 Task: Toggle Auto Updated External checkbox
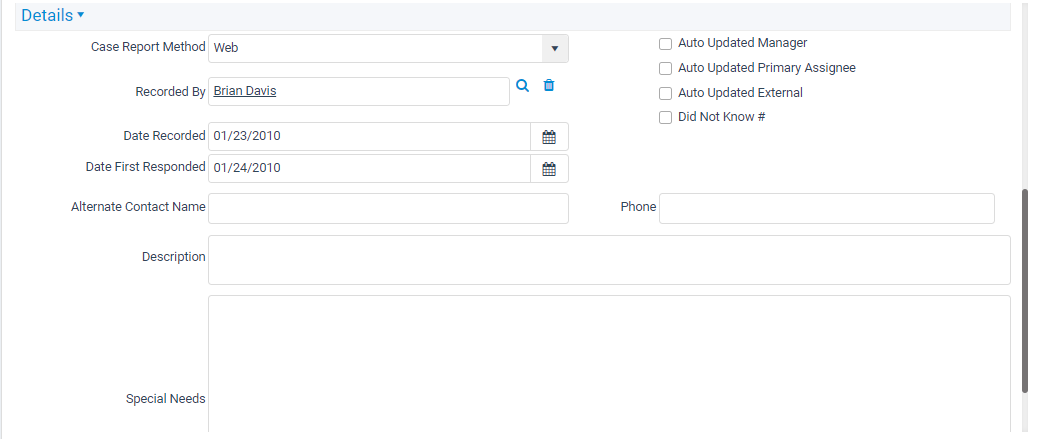click(665, 94)
